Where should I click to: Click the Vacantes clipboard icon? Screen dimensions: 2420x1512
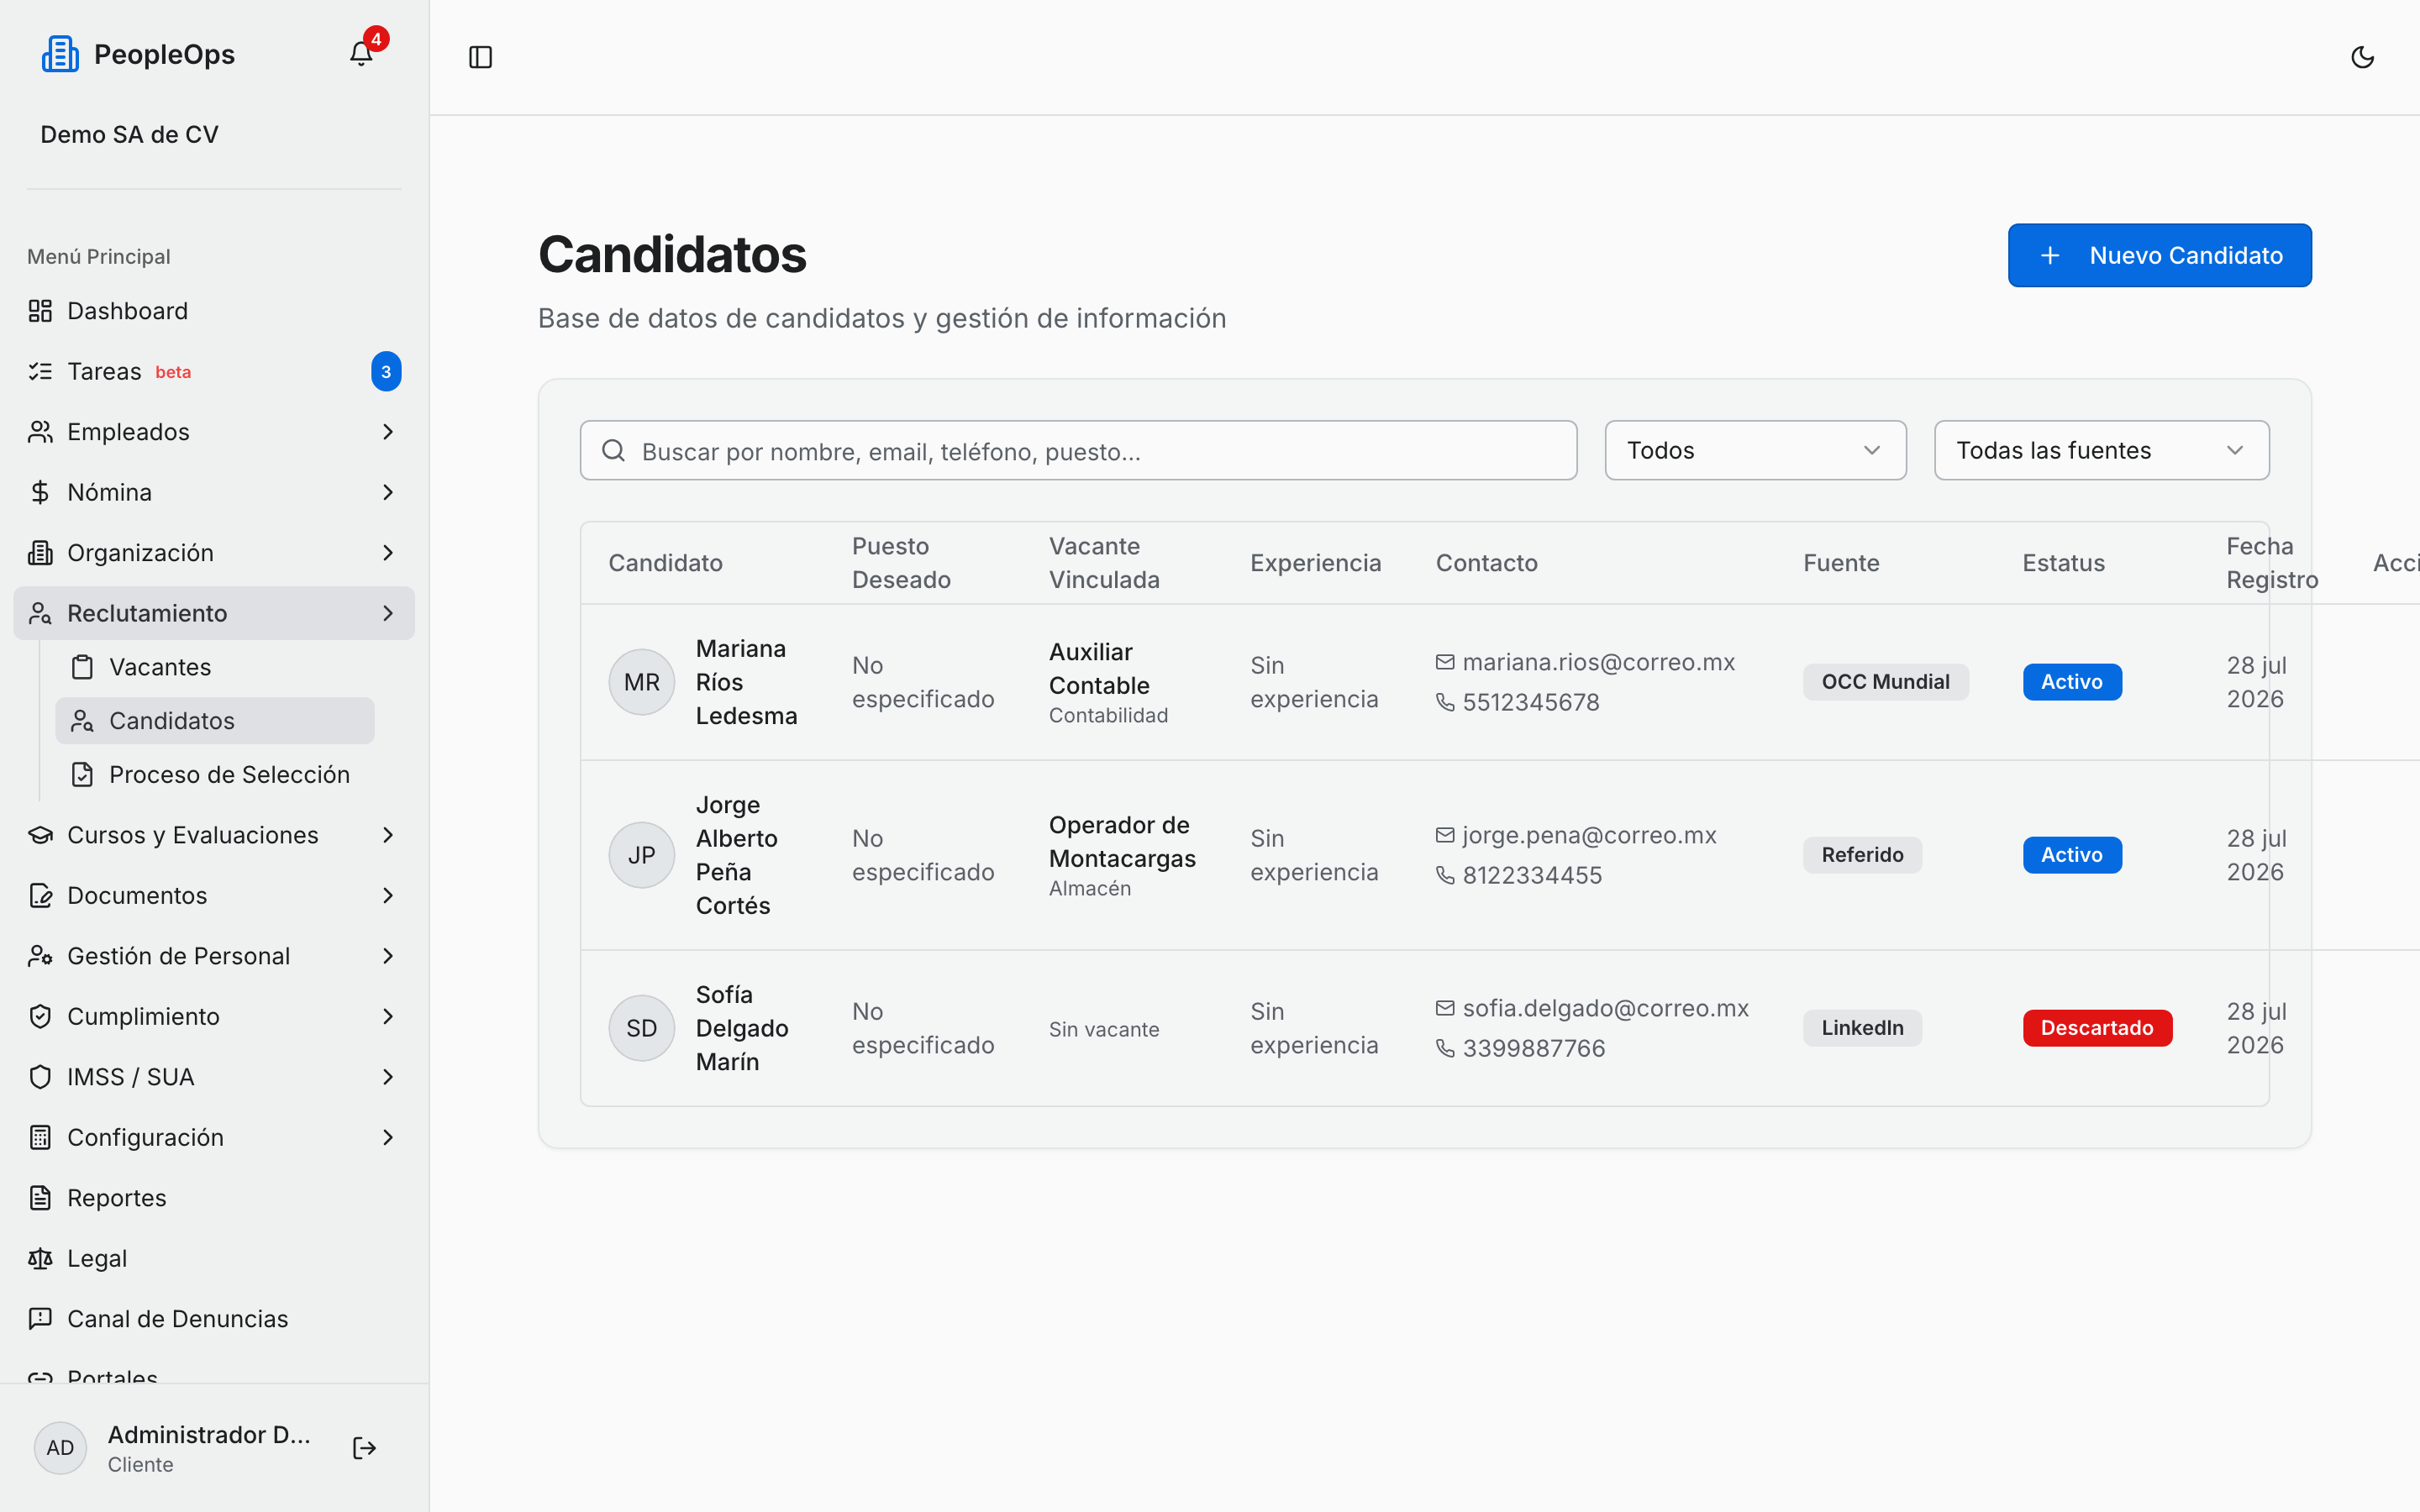83,667
